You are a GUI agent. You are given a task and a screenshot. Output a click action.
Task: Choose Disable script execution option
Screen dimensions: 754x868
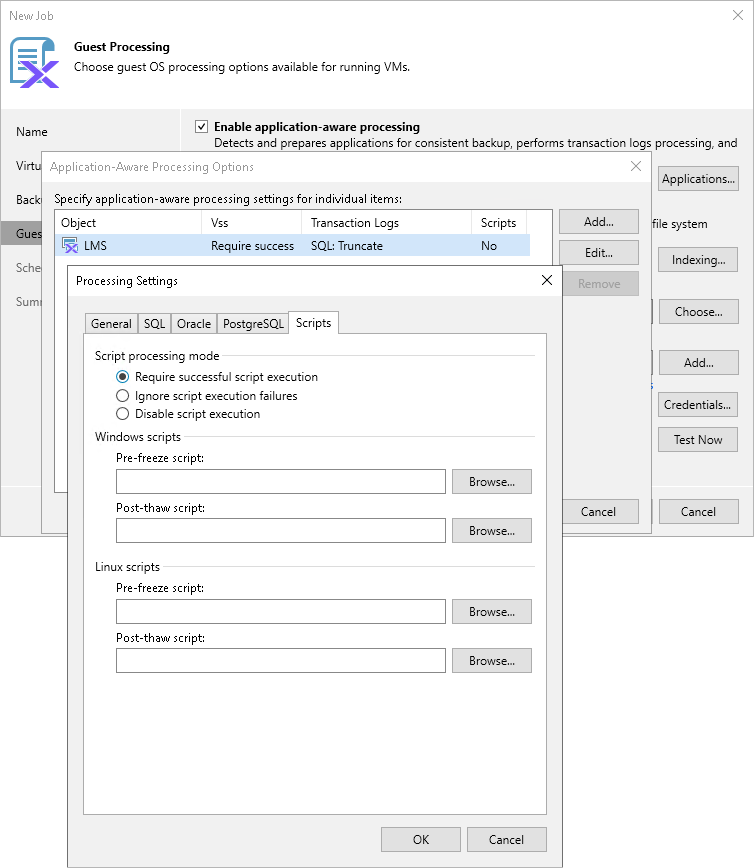point(123,414)
